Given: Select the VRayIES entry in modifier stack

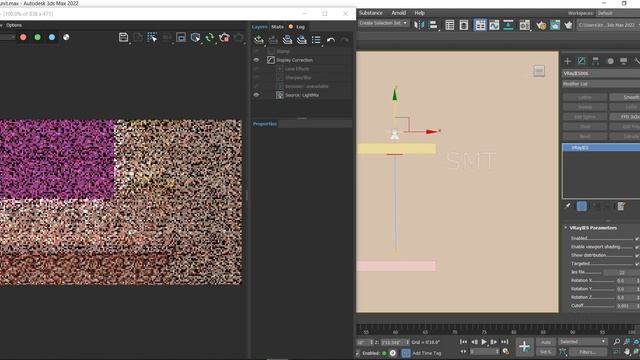Looking at the screenshot, I should pyautogui.click(x=602, y=147).
